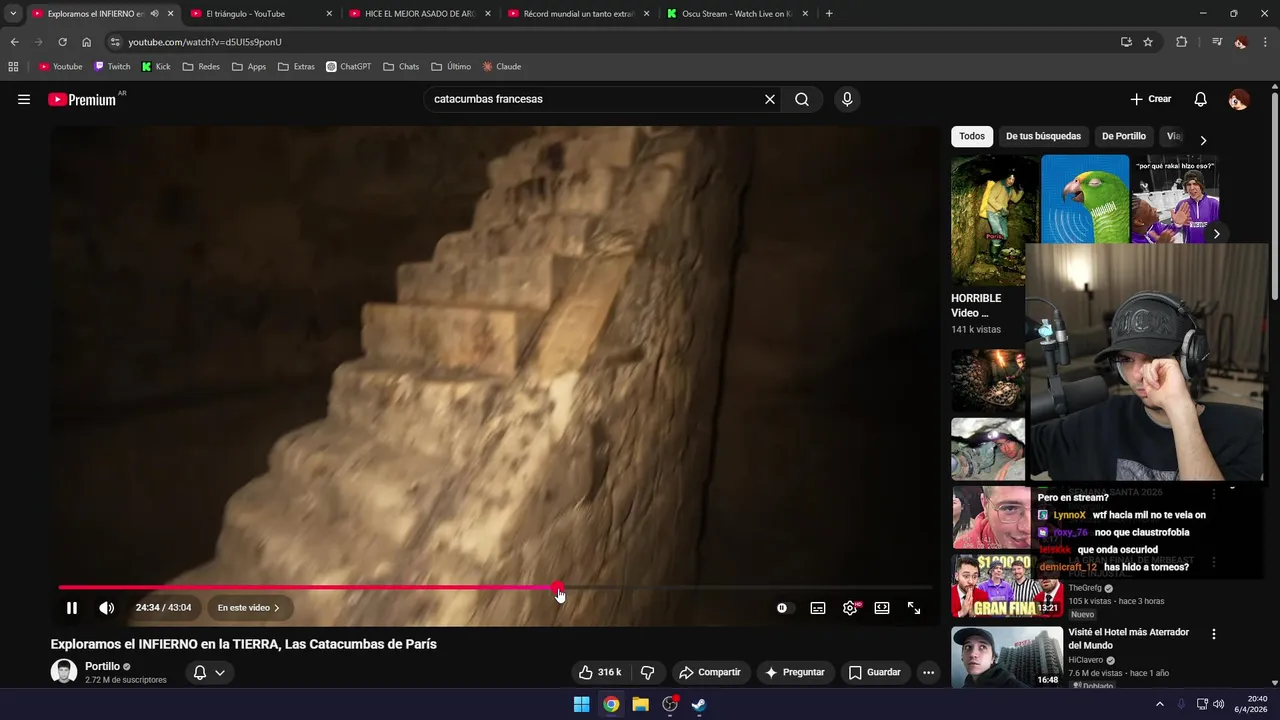The image size is (1280, 720).
Task: Open the Portillo channel name link
Action: (102, 666)
